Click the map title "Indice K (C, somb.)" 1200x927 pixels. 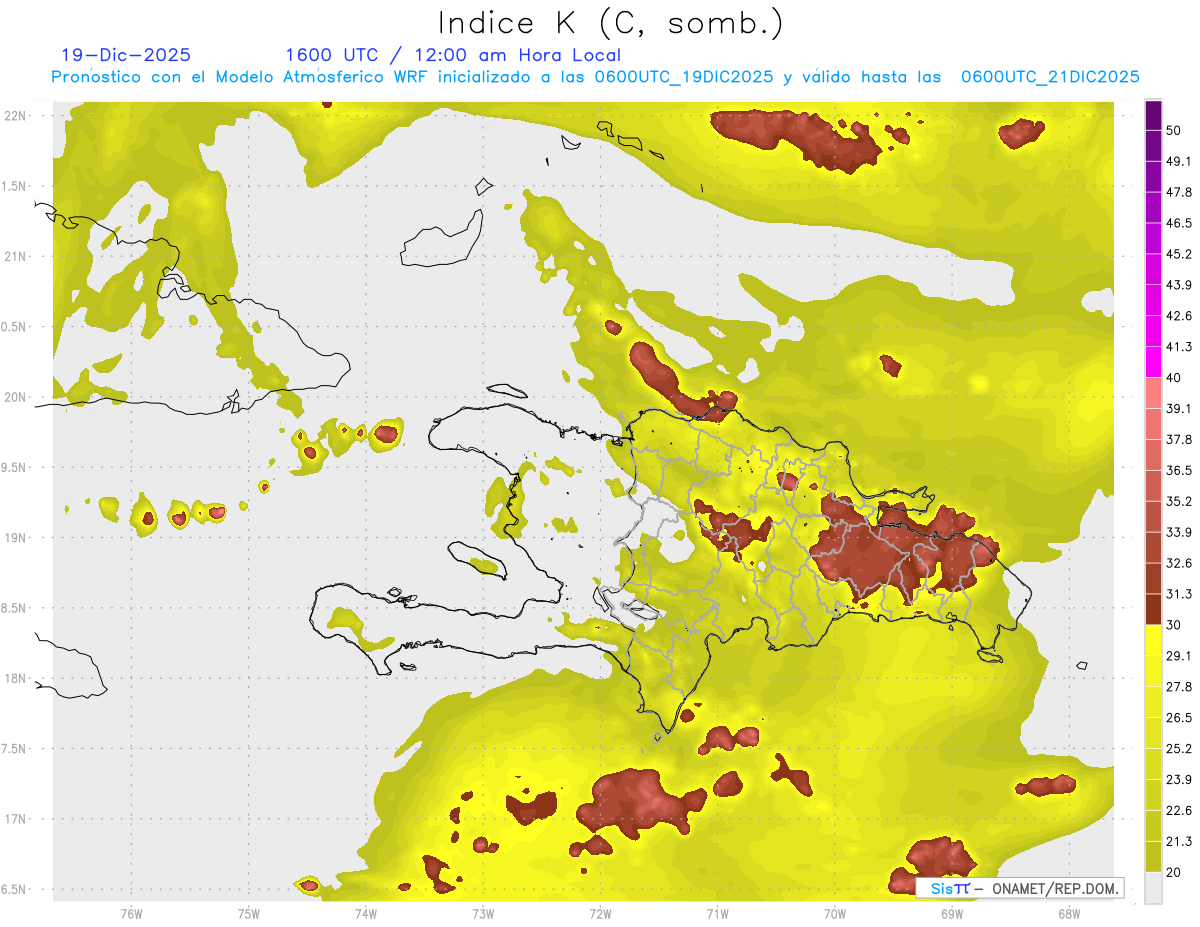click(610, 22)
